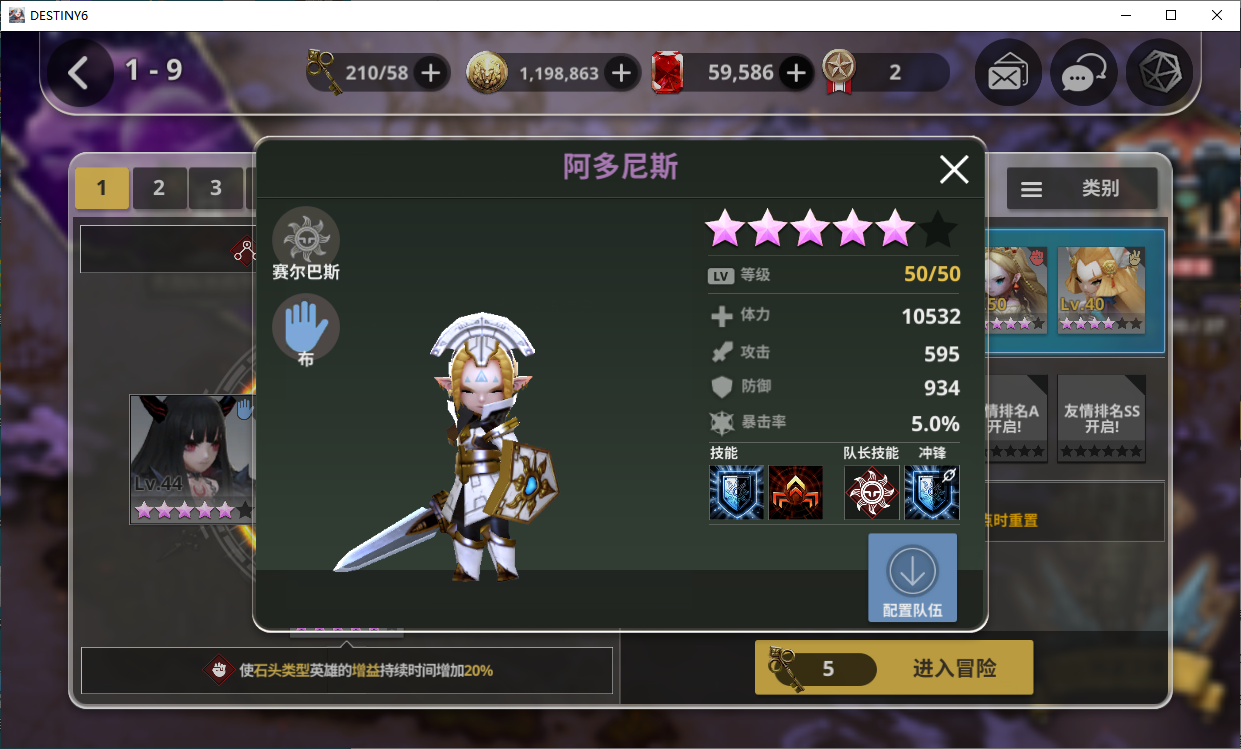Close the 阿多尼斯 hero detail popup
This screenshot has width=1241, height=749.
pyautogui.click(x=954, y=170)
